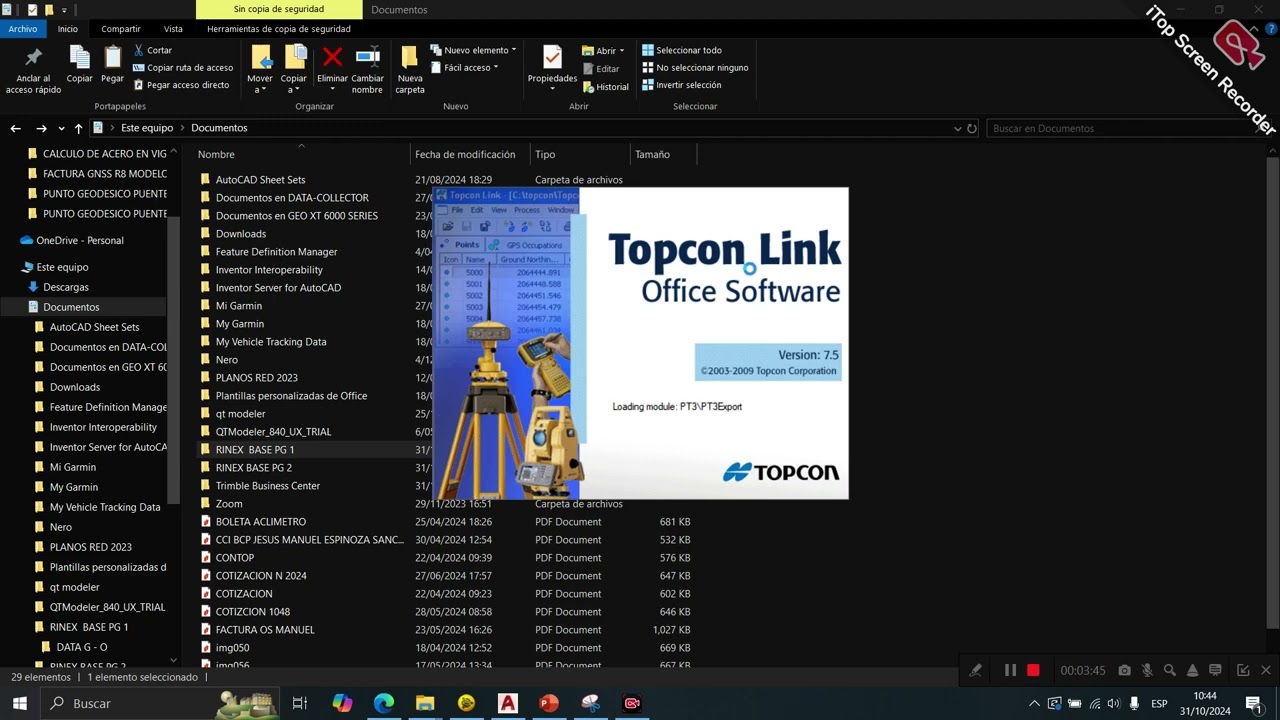Click Pegar acceso directo
This screenshot has width=1280, height=720.
[180, 85]
